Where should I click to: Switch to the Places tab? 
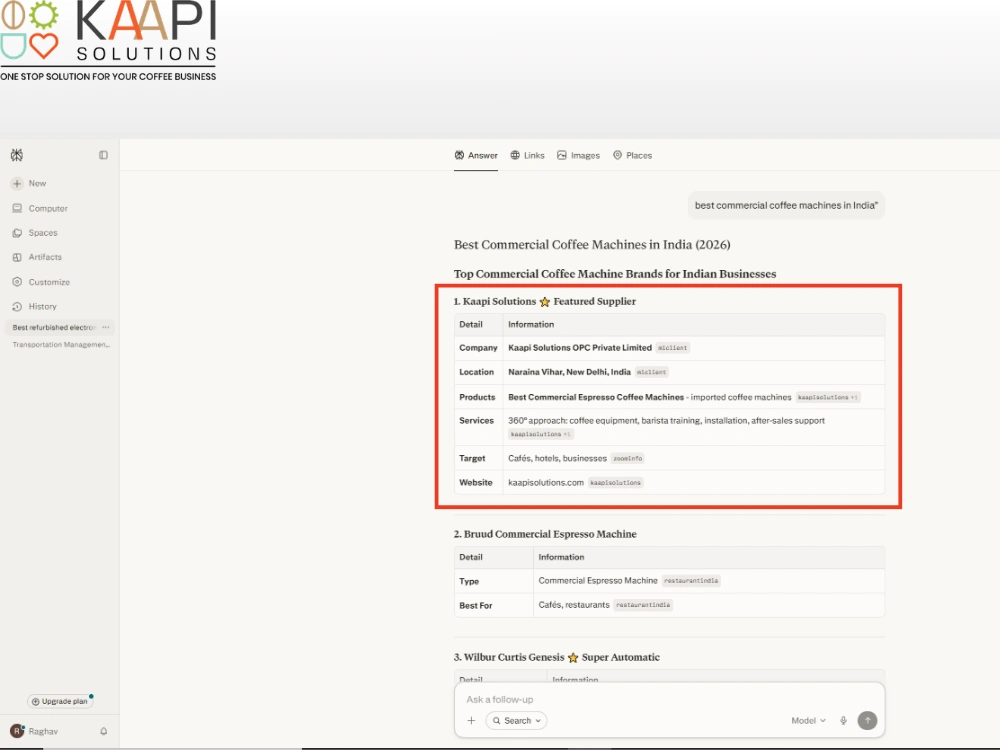(633, 155)
